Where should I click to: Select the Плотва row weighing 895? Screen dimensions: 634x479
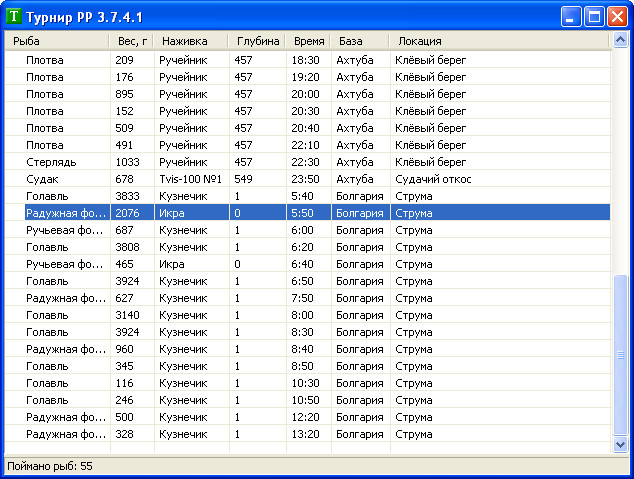308,94
